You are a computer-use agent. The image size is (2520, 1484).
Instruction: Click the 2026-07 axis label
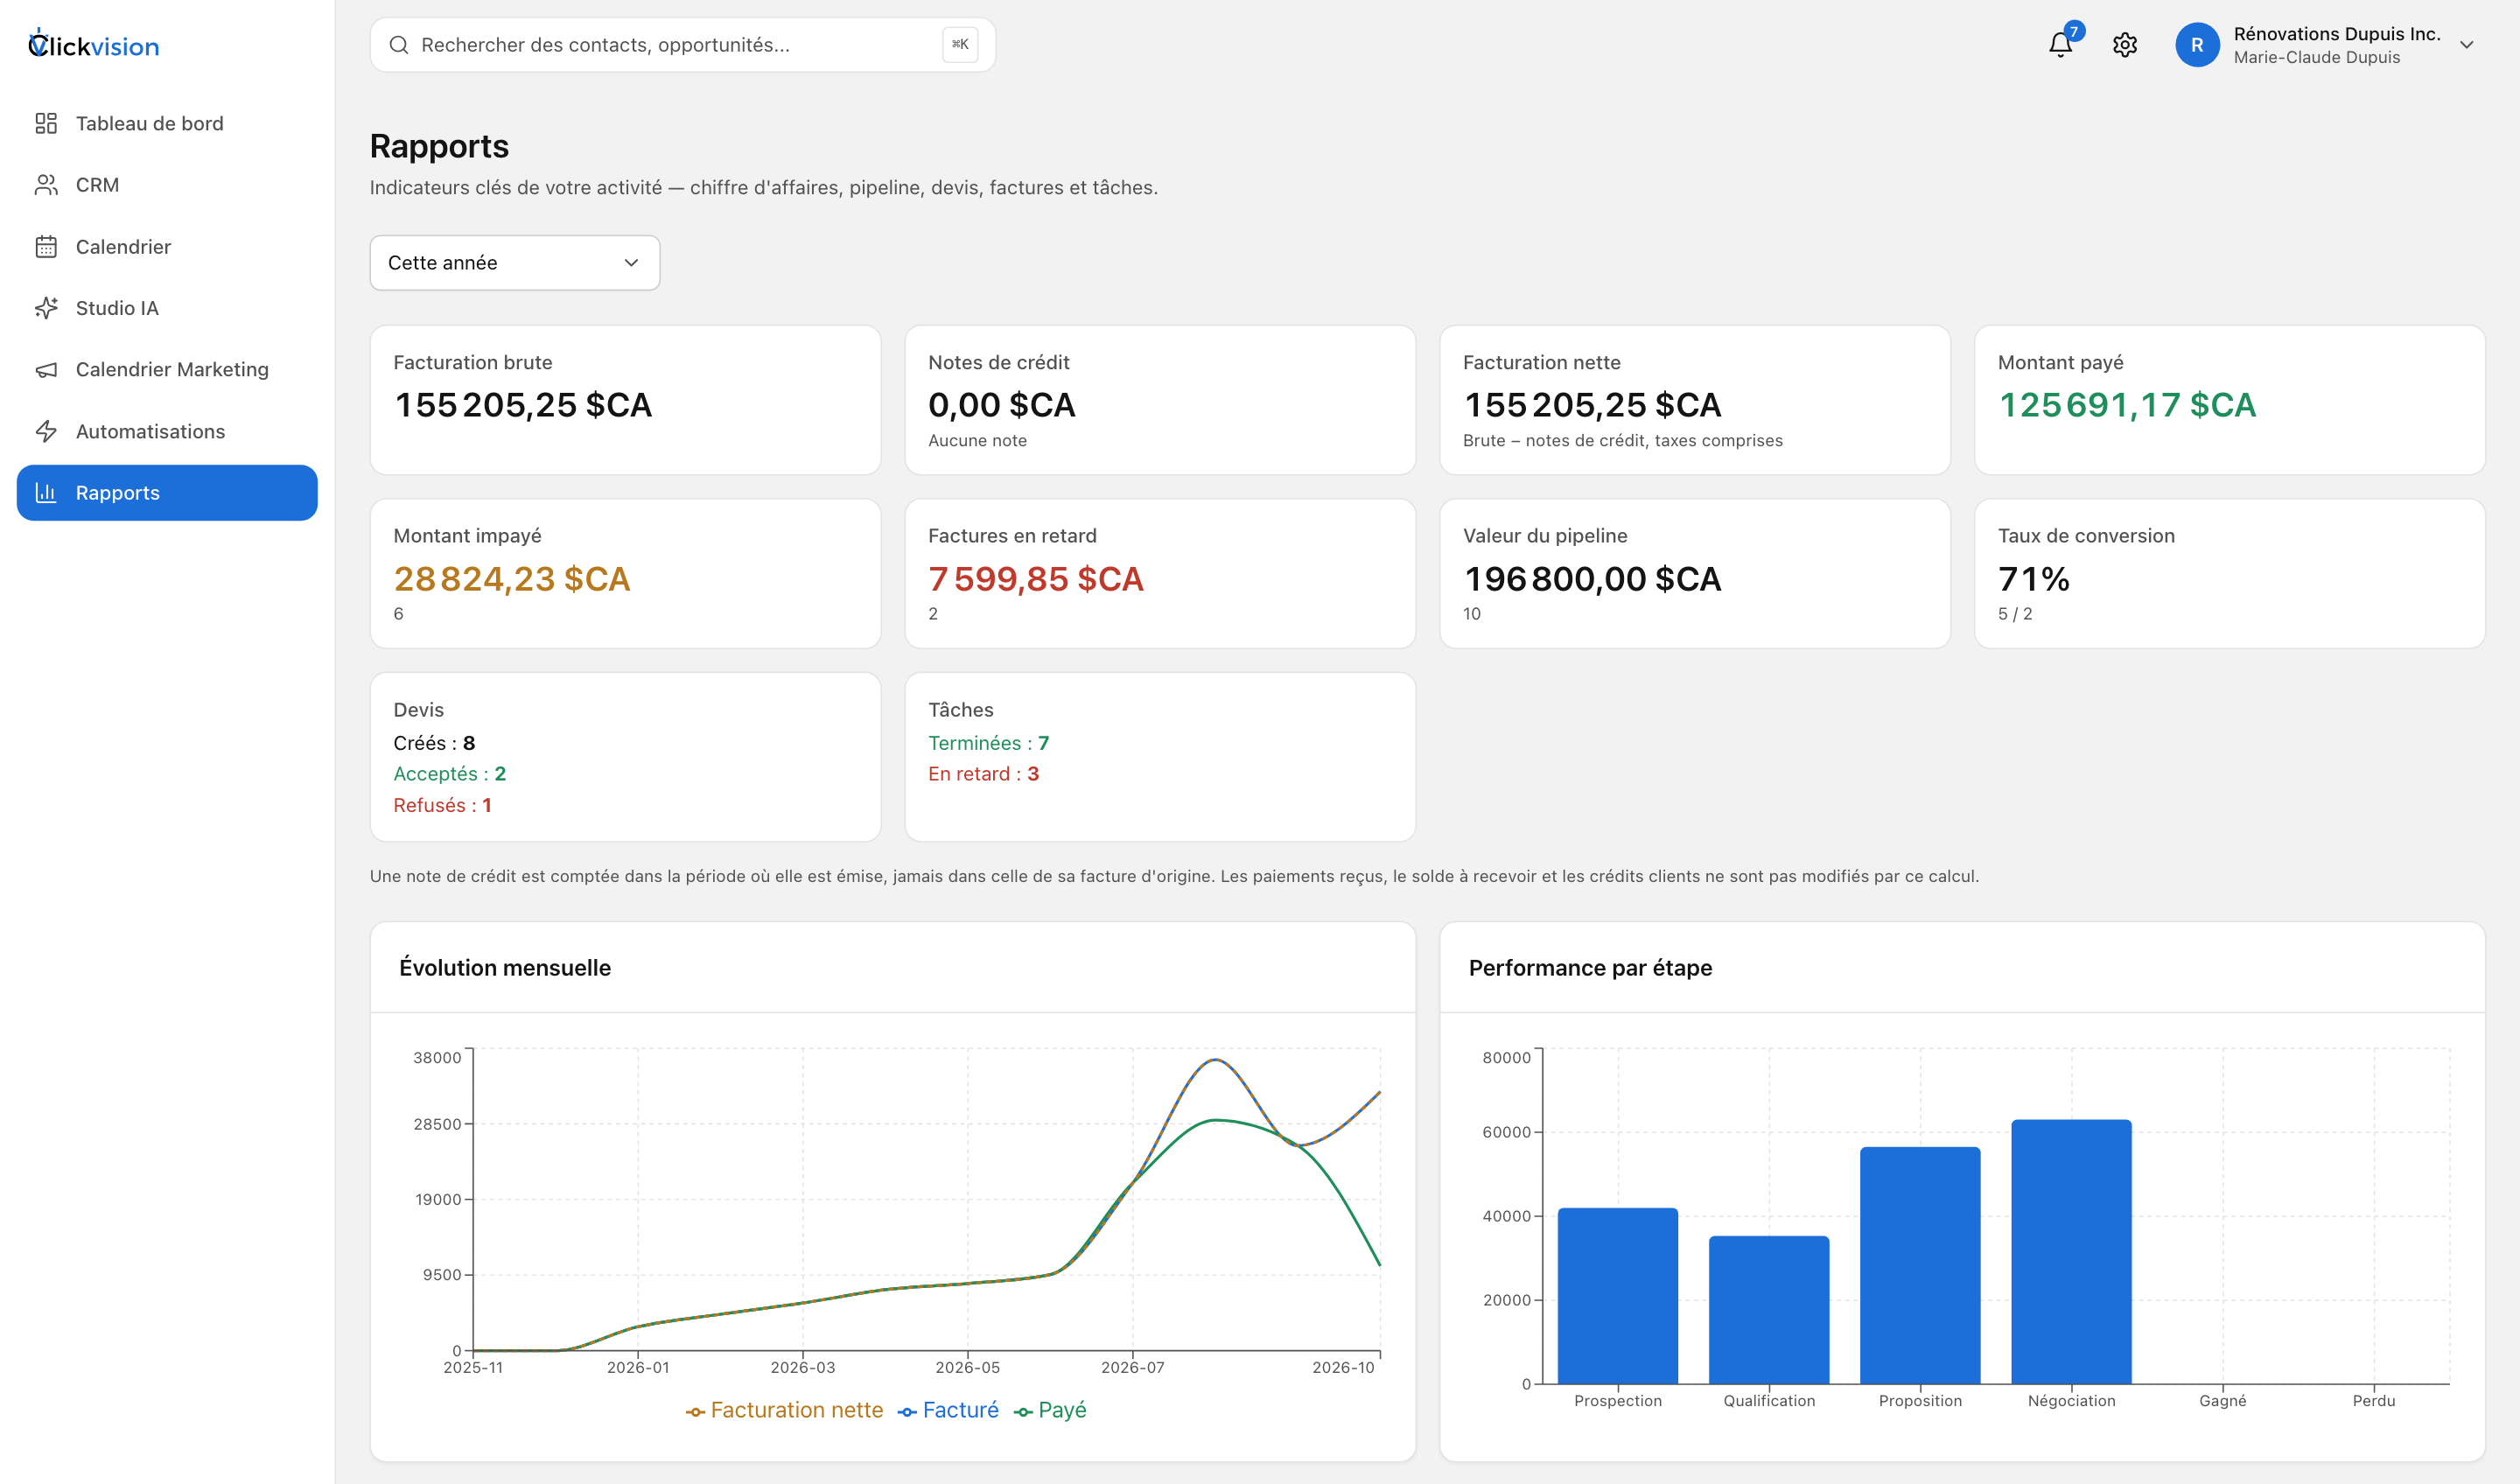(x=1132, y=1368)
